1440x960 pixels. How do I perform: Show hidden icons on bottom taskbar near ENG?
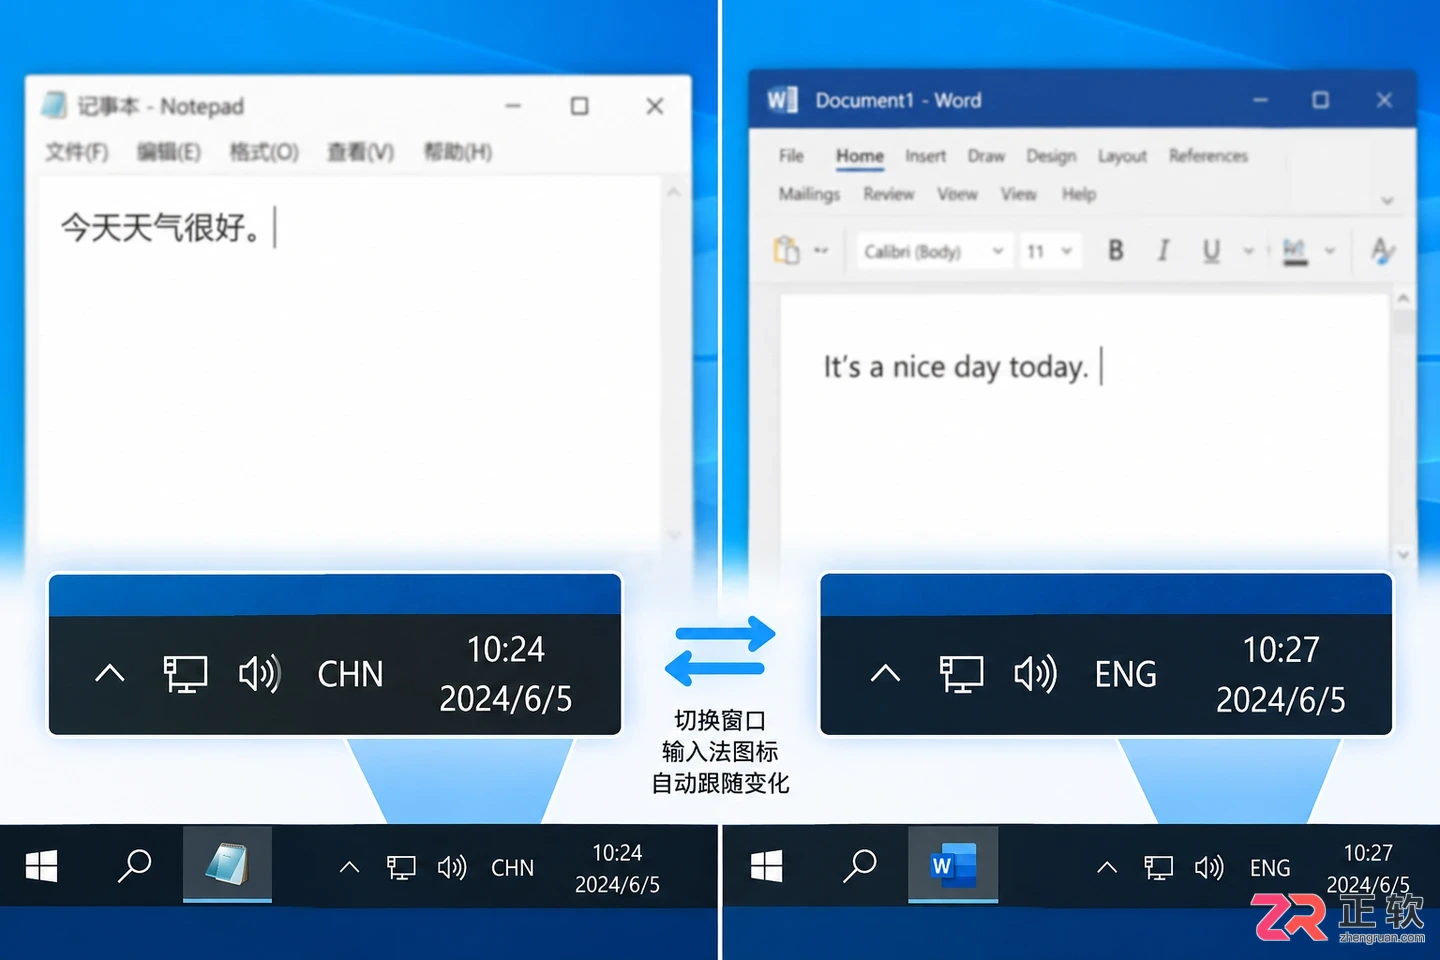tap(1107, 868)
